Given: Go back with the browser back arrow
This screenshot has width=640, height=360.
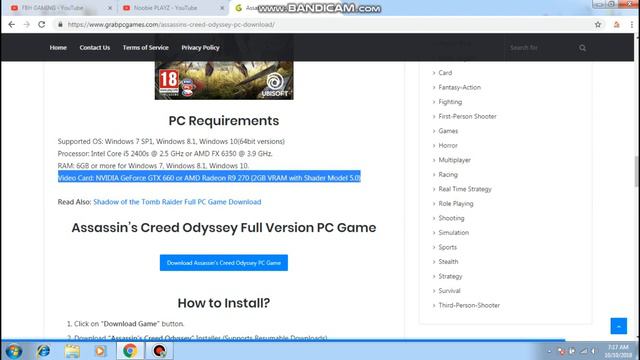Looking at the screenshot, I should [x=11, y=24].
